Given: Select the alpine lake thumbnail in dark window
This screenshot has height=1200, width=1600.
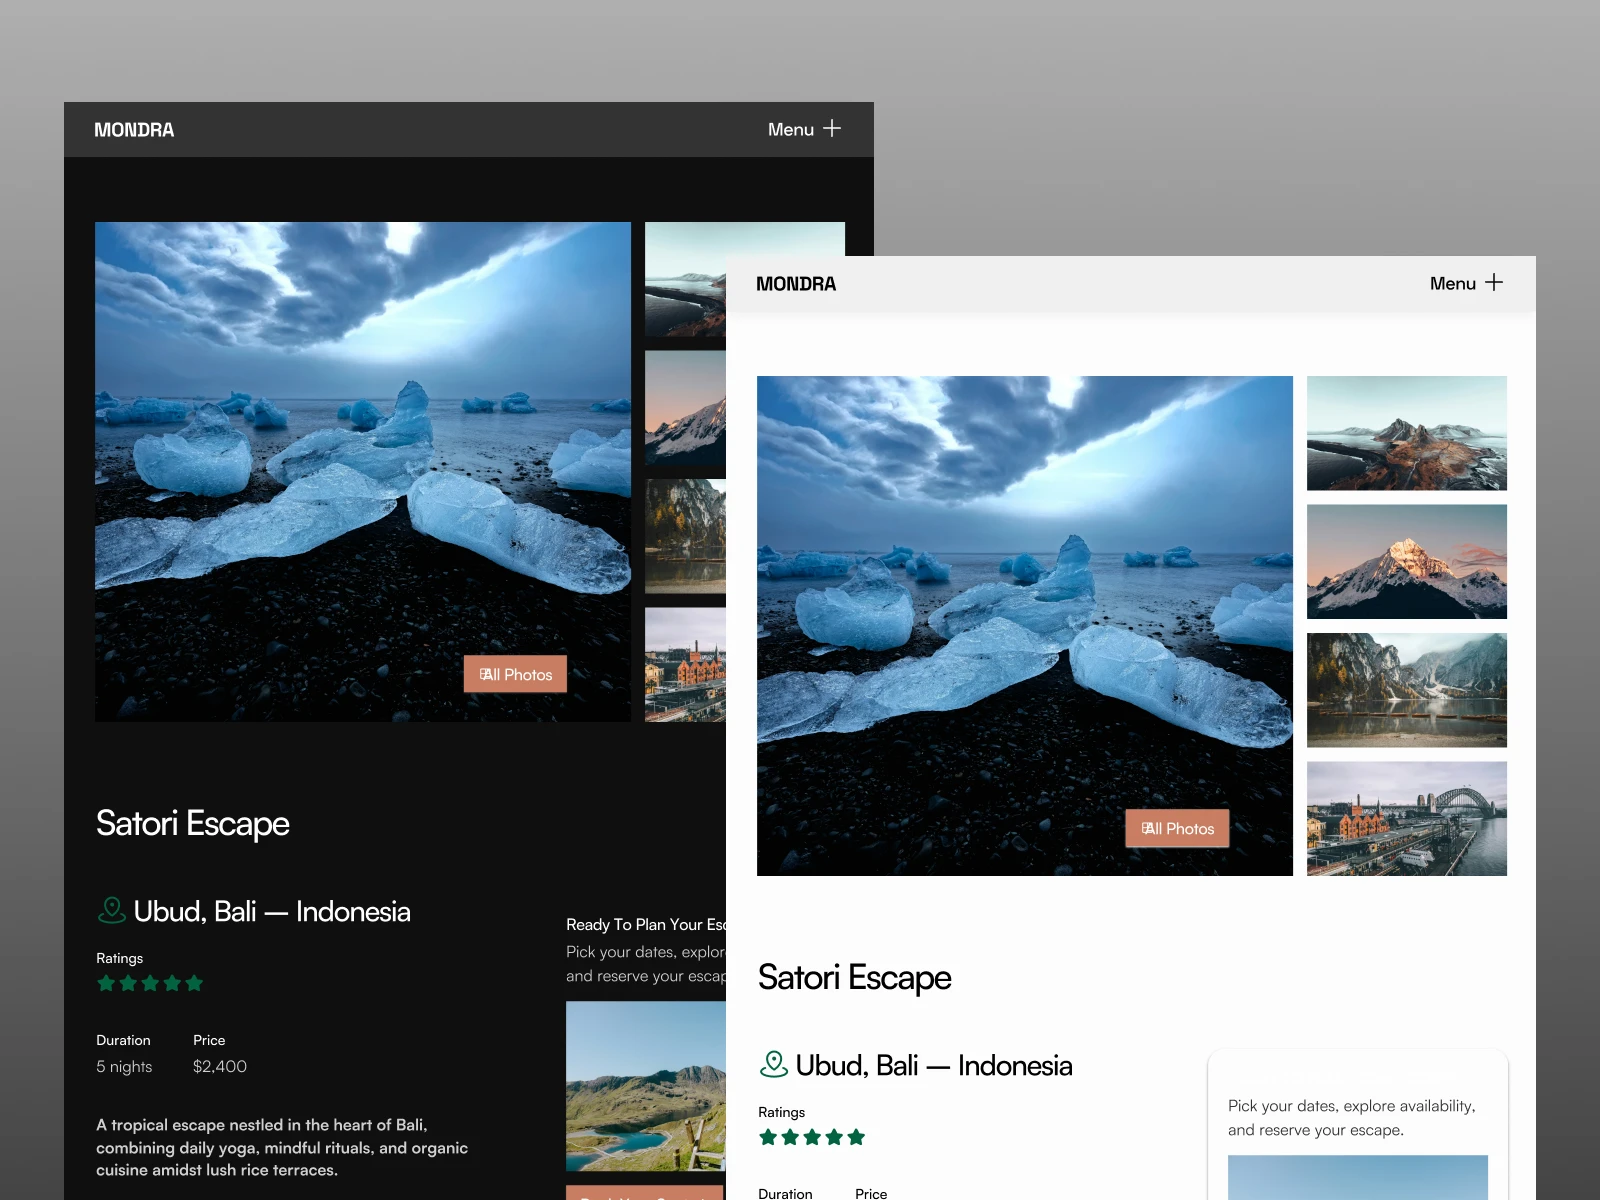Looking at the screenshot, I should coord(686,536).
